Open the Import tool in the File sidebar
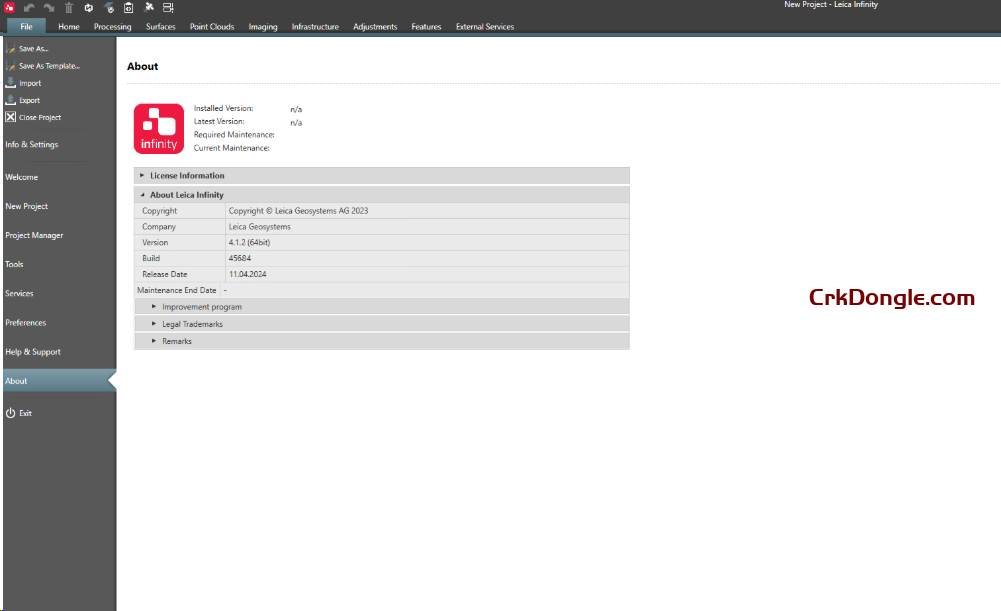Viewport: 1001px width, 611px height. point(30,83)
